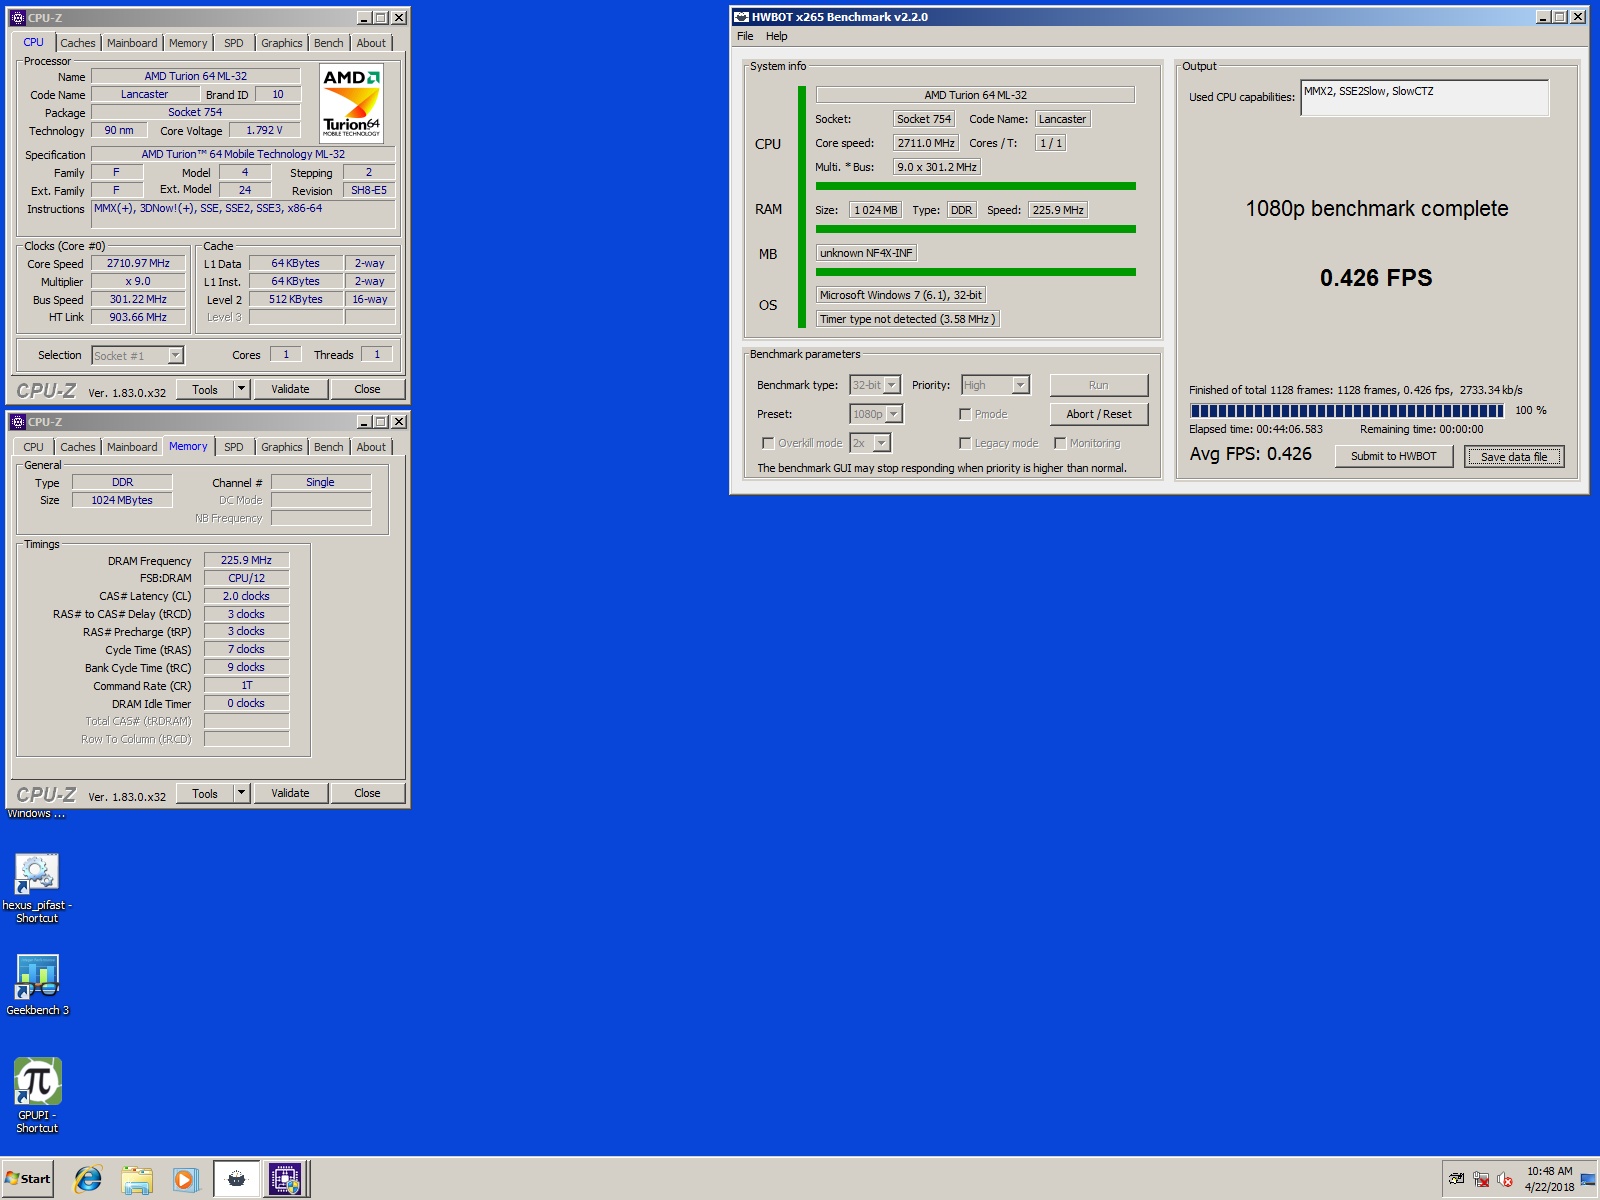Viewport: 1600px width, 1200px height.
Task: Select DRAM Frequency value 225.9 MHz
Action: coord(246,560)
